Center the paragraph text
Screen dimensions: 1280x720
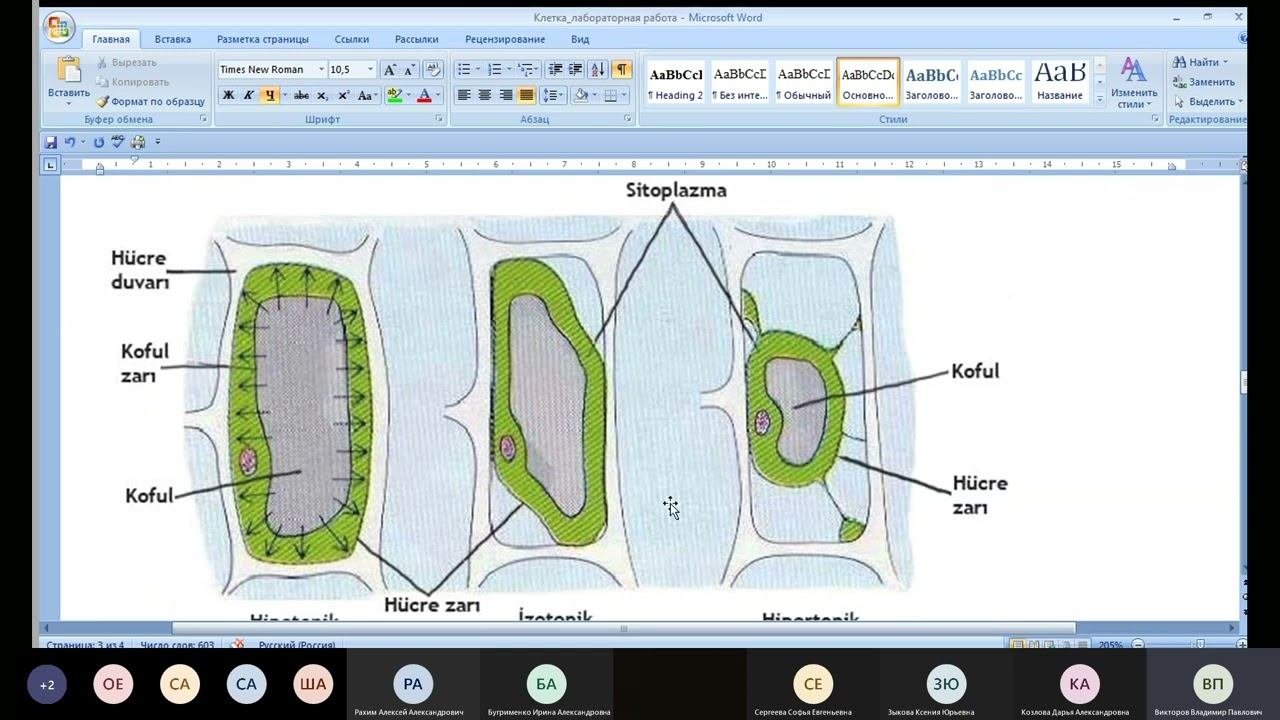pyautogui.click(x=485, y=95)
